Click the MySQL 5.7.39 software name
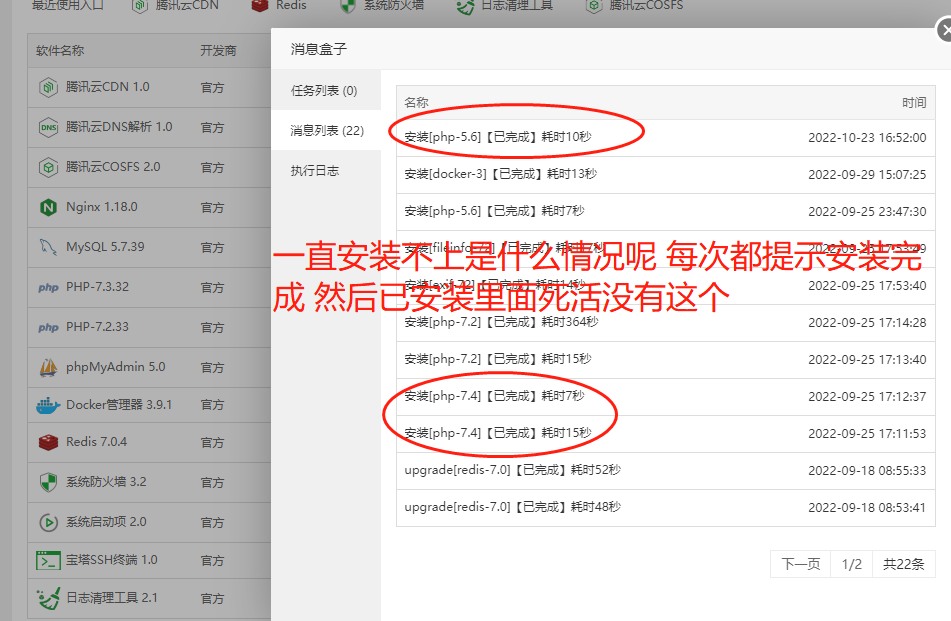The image size is (951, 621). click(x=105, y=247)
